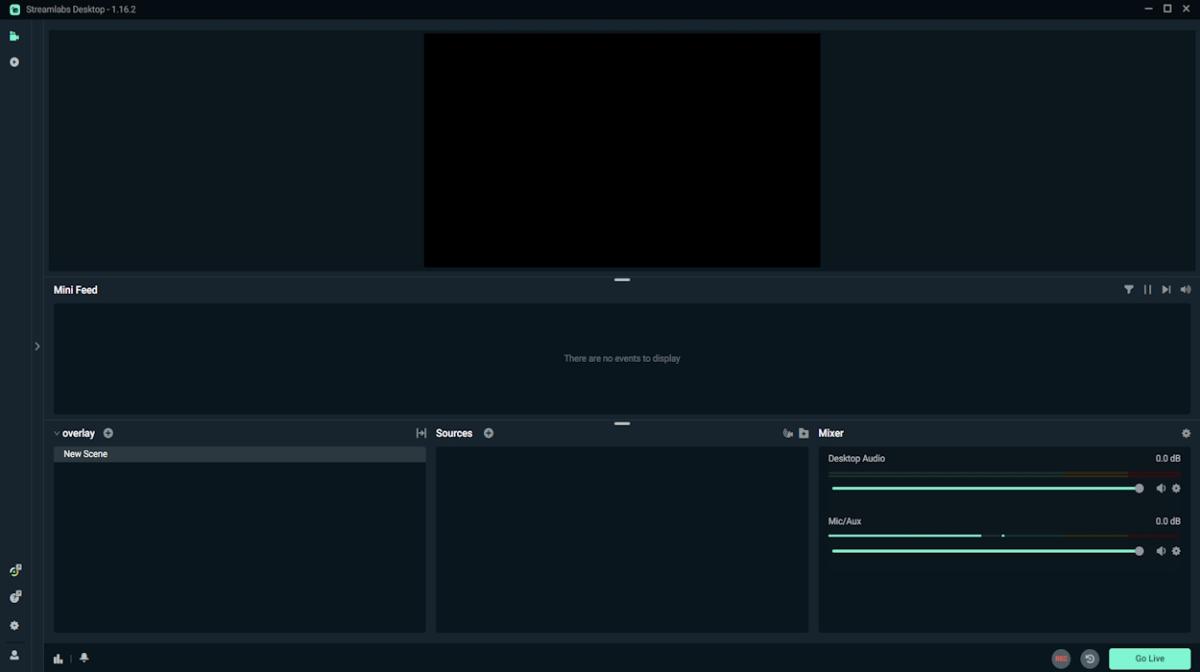Skip to the latest Mini Feed event

1166,289
